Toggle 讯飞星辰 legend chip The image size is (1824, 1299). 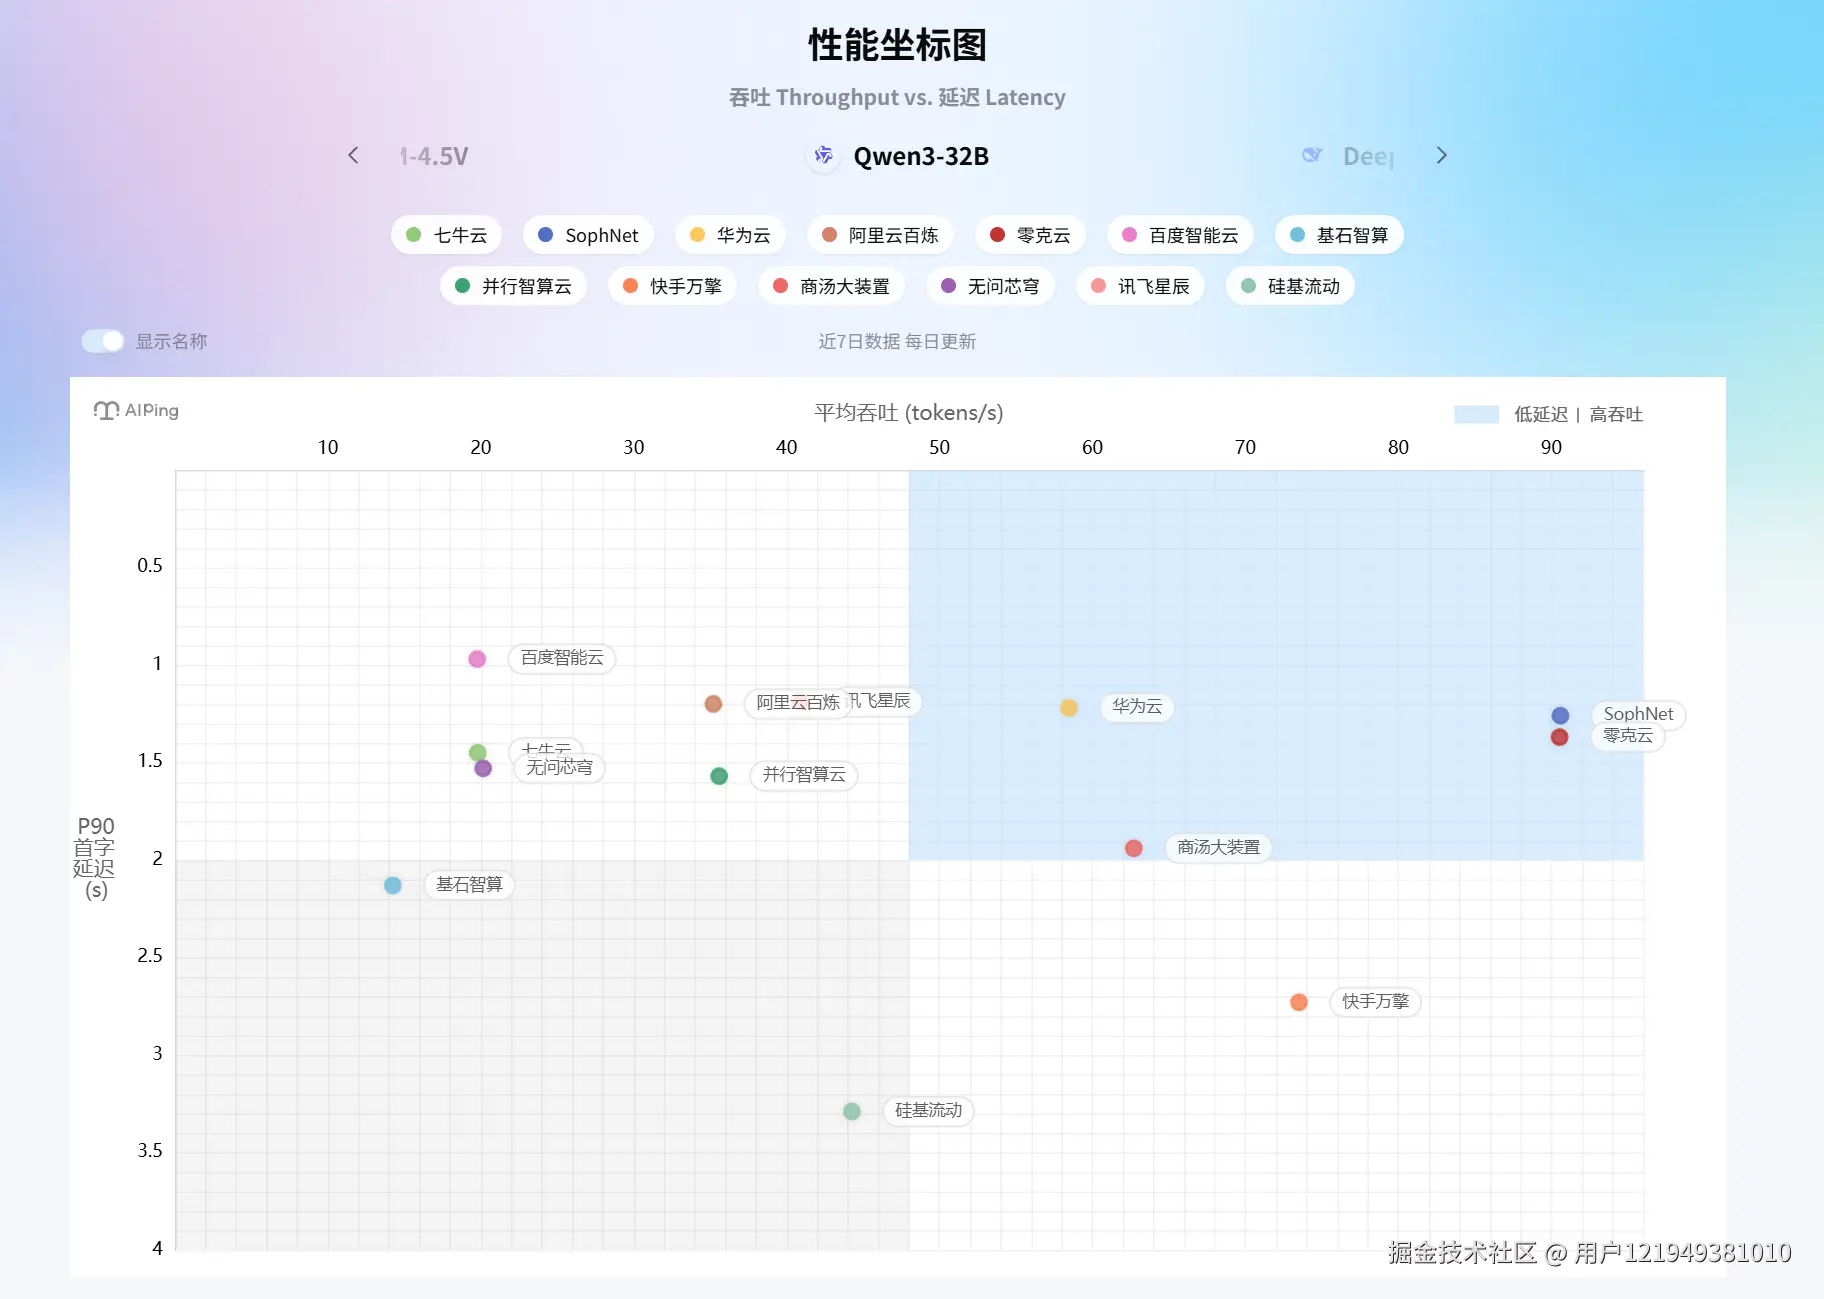[x=1140, y=286]
